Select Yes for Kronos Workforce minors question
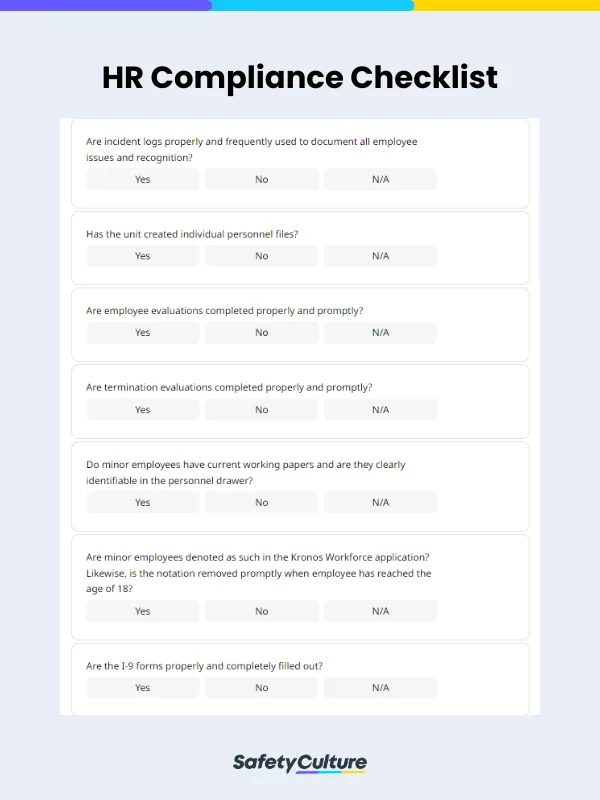 coord(142,611)
